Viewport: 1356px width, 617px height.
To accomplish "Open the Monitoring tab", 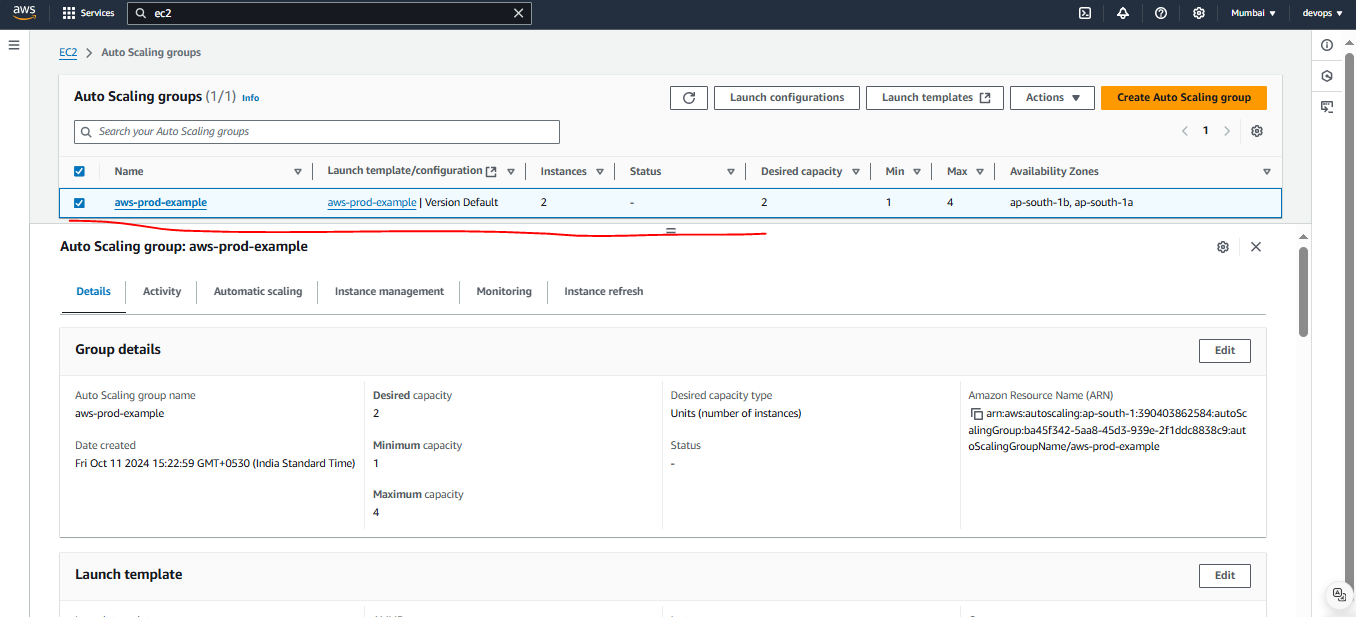I will pos(504,292).
